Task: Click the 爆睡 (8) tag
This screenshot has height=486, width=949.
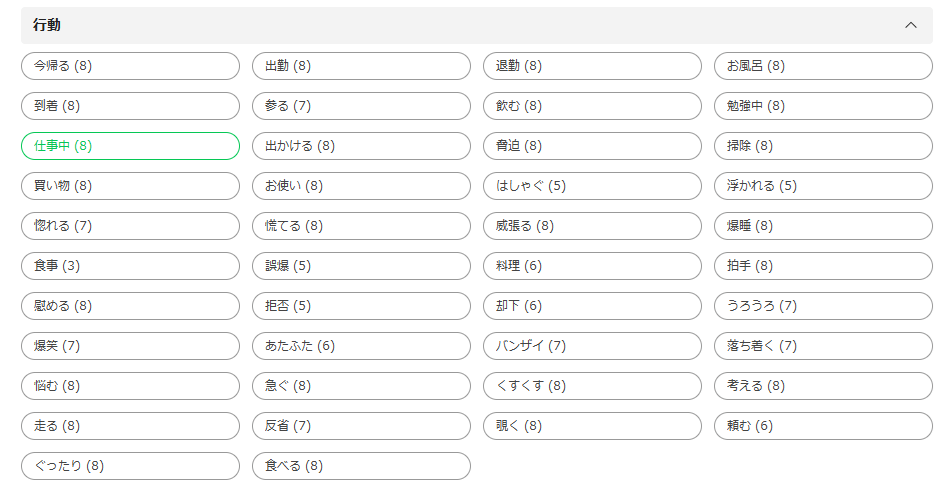Action: (x=823, y=226)
